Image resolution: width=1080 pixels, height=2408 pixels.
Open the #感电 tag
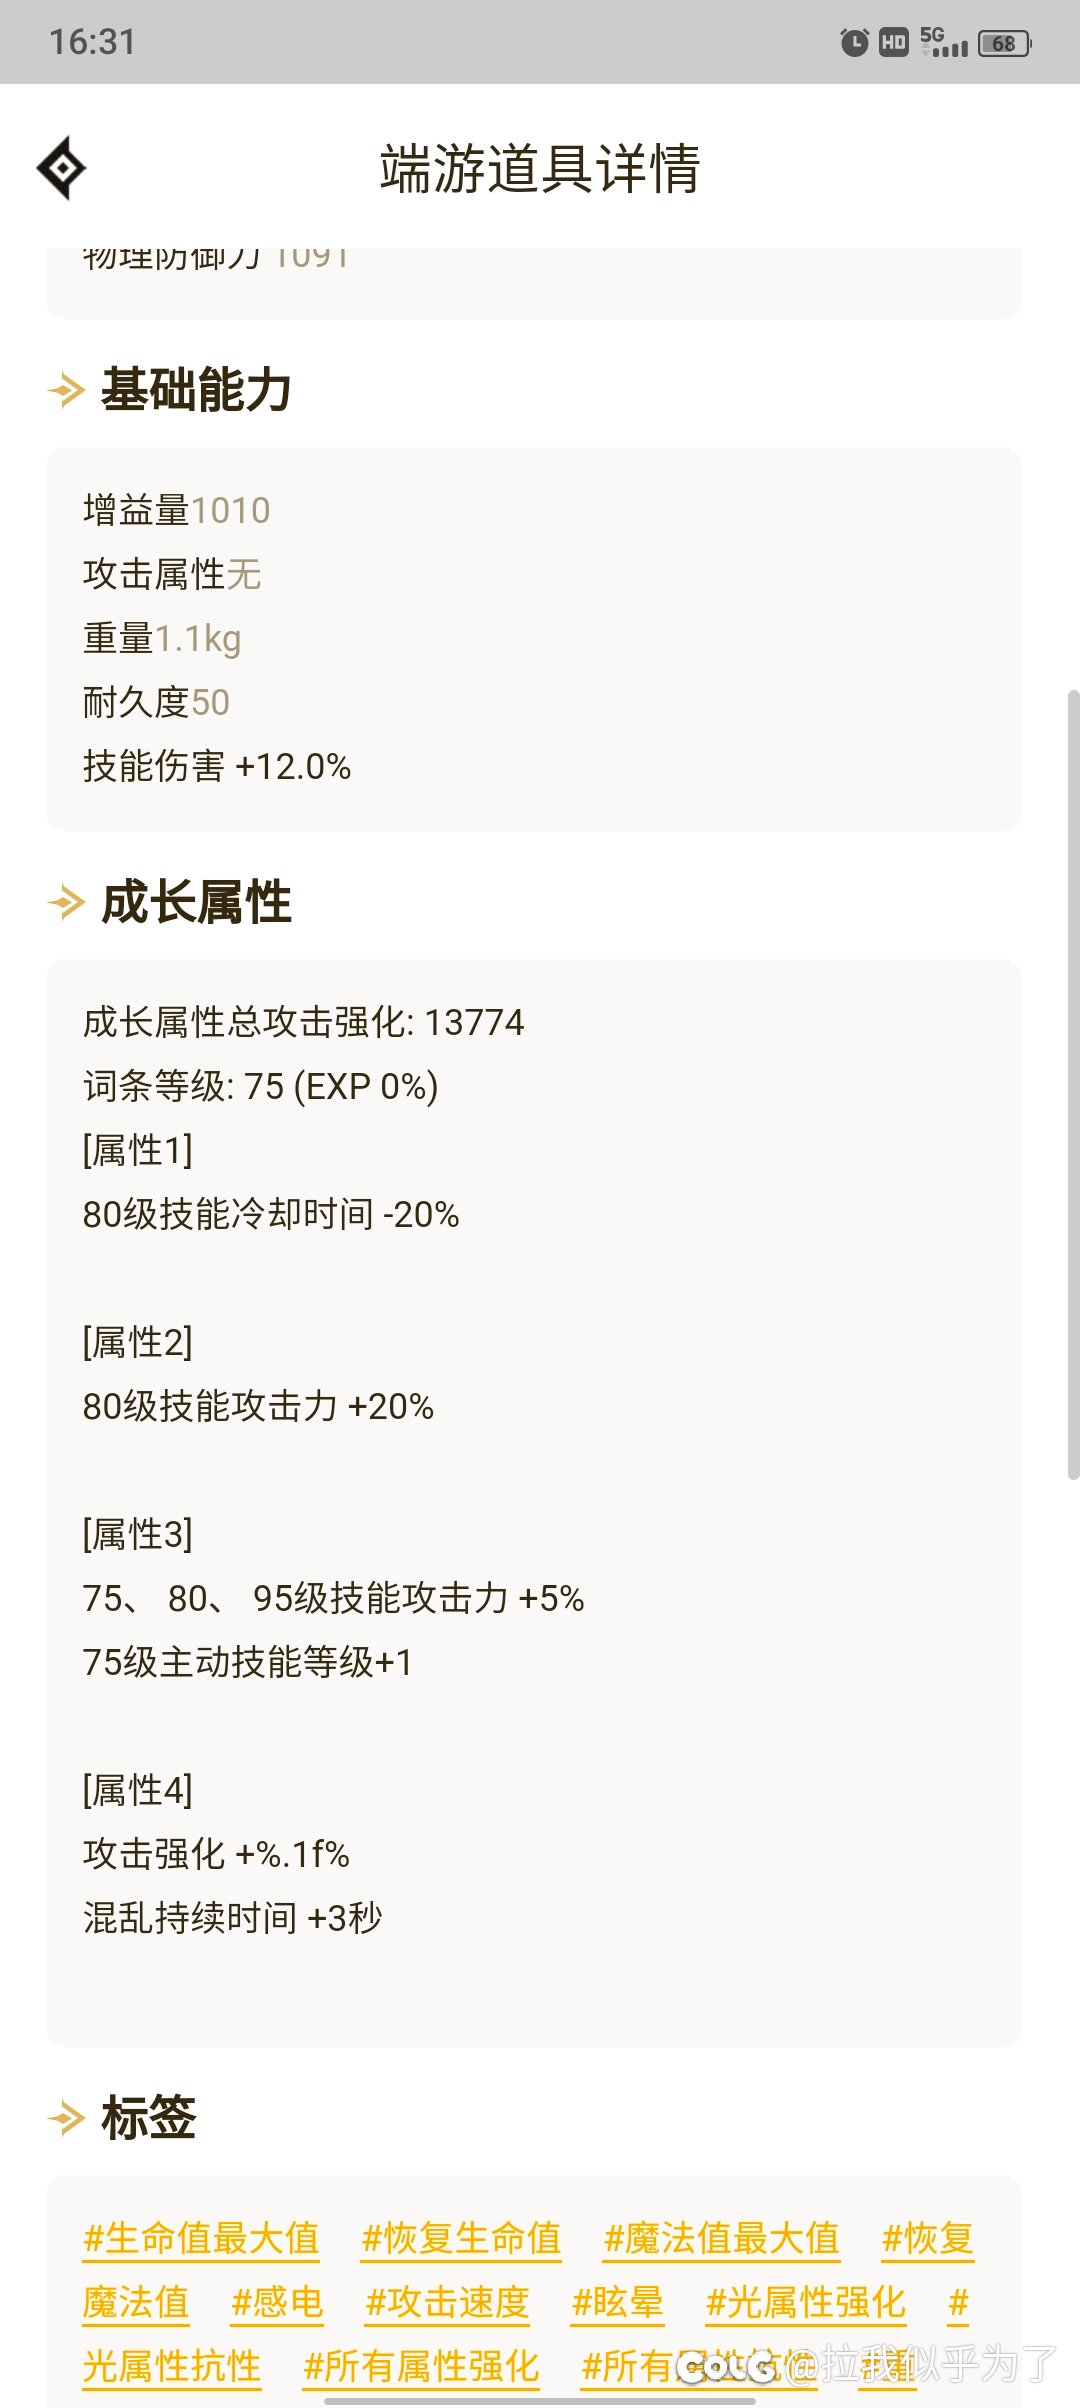[x=277, y=2302]
